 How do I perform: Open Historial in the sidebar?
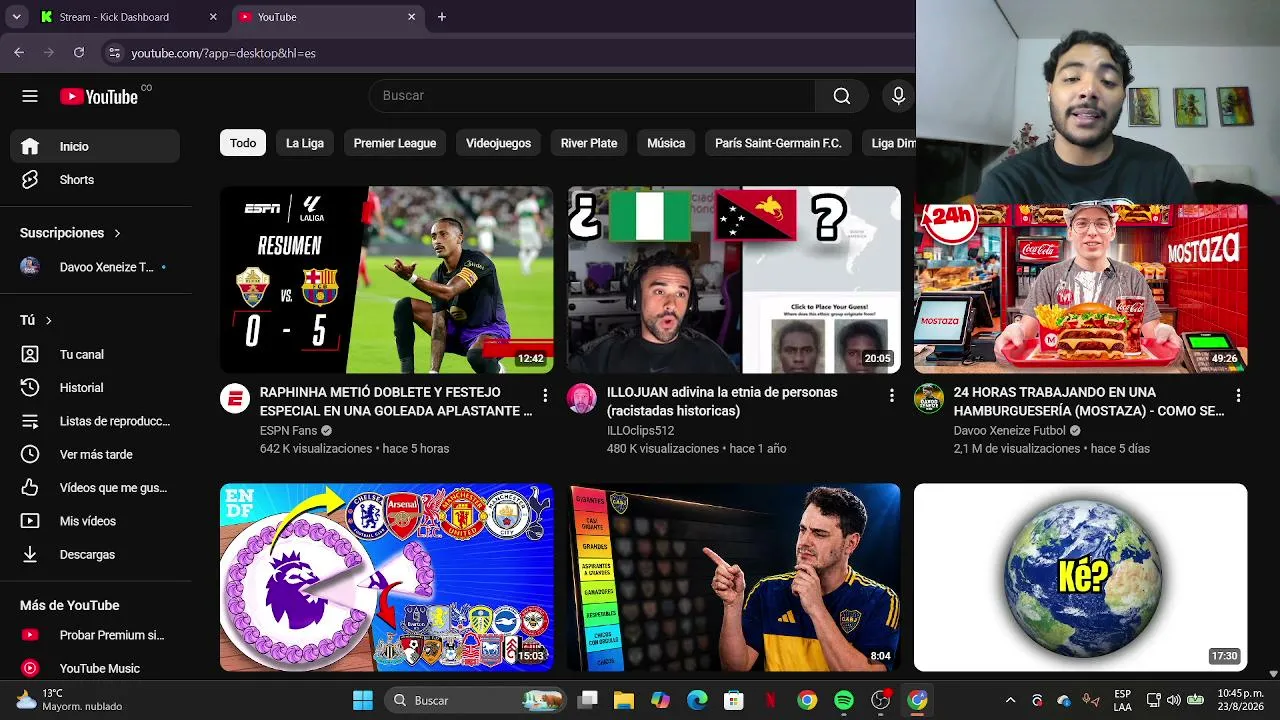95,387
